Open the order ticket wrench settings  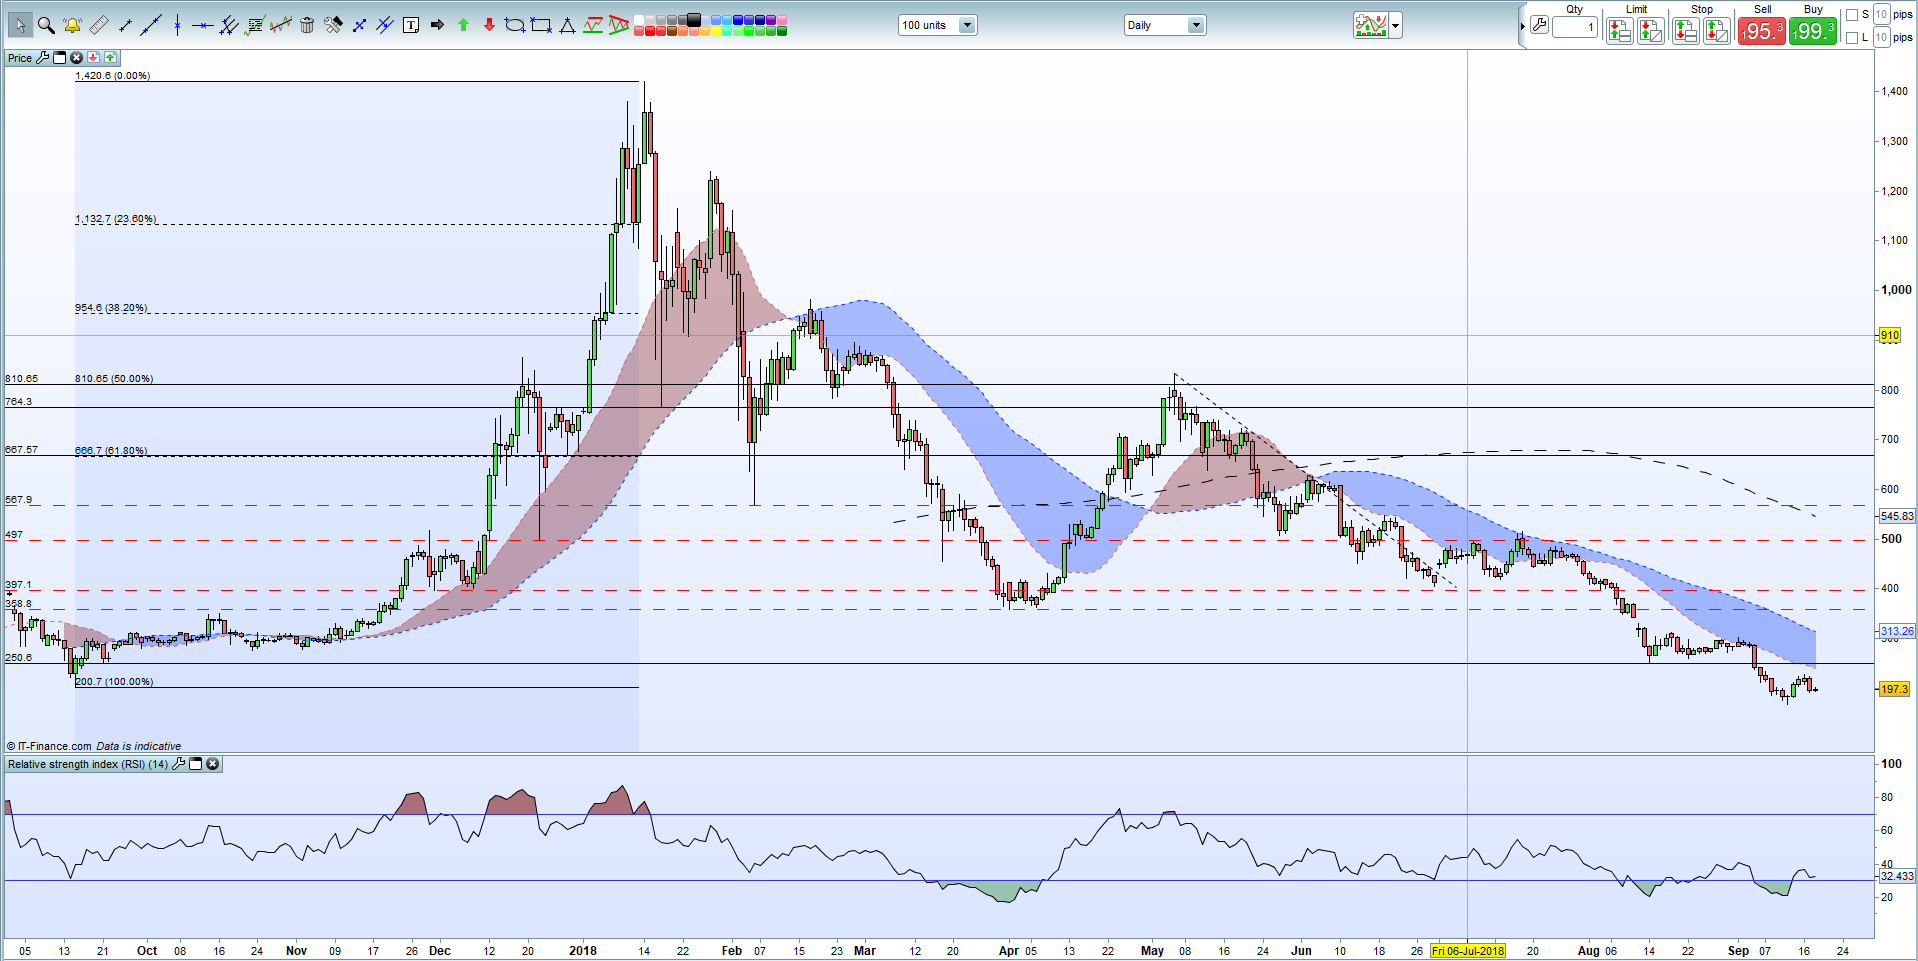tap(1539, 25)
